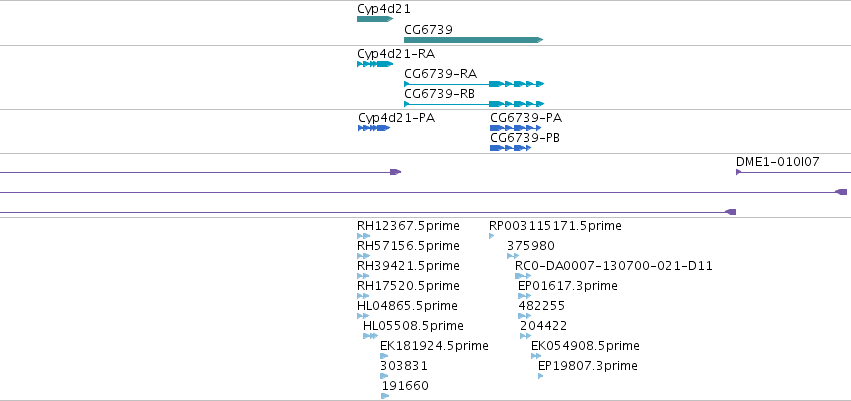The width and height of the screenshot is (851, 401).
Task: Select the Cyp4d21 gene bar
Action: pyautogui.click(x=375, y=19)
